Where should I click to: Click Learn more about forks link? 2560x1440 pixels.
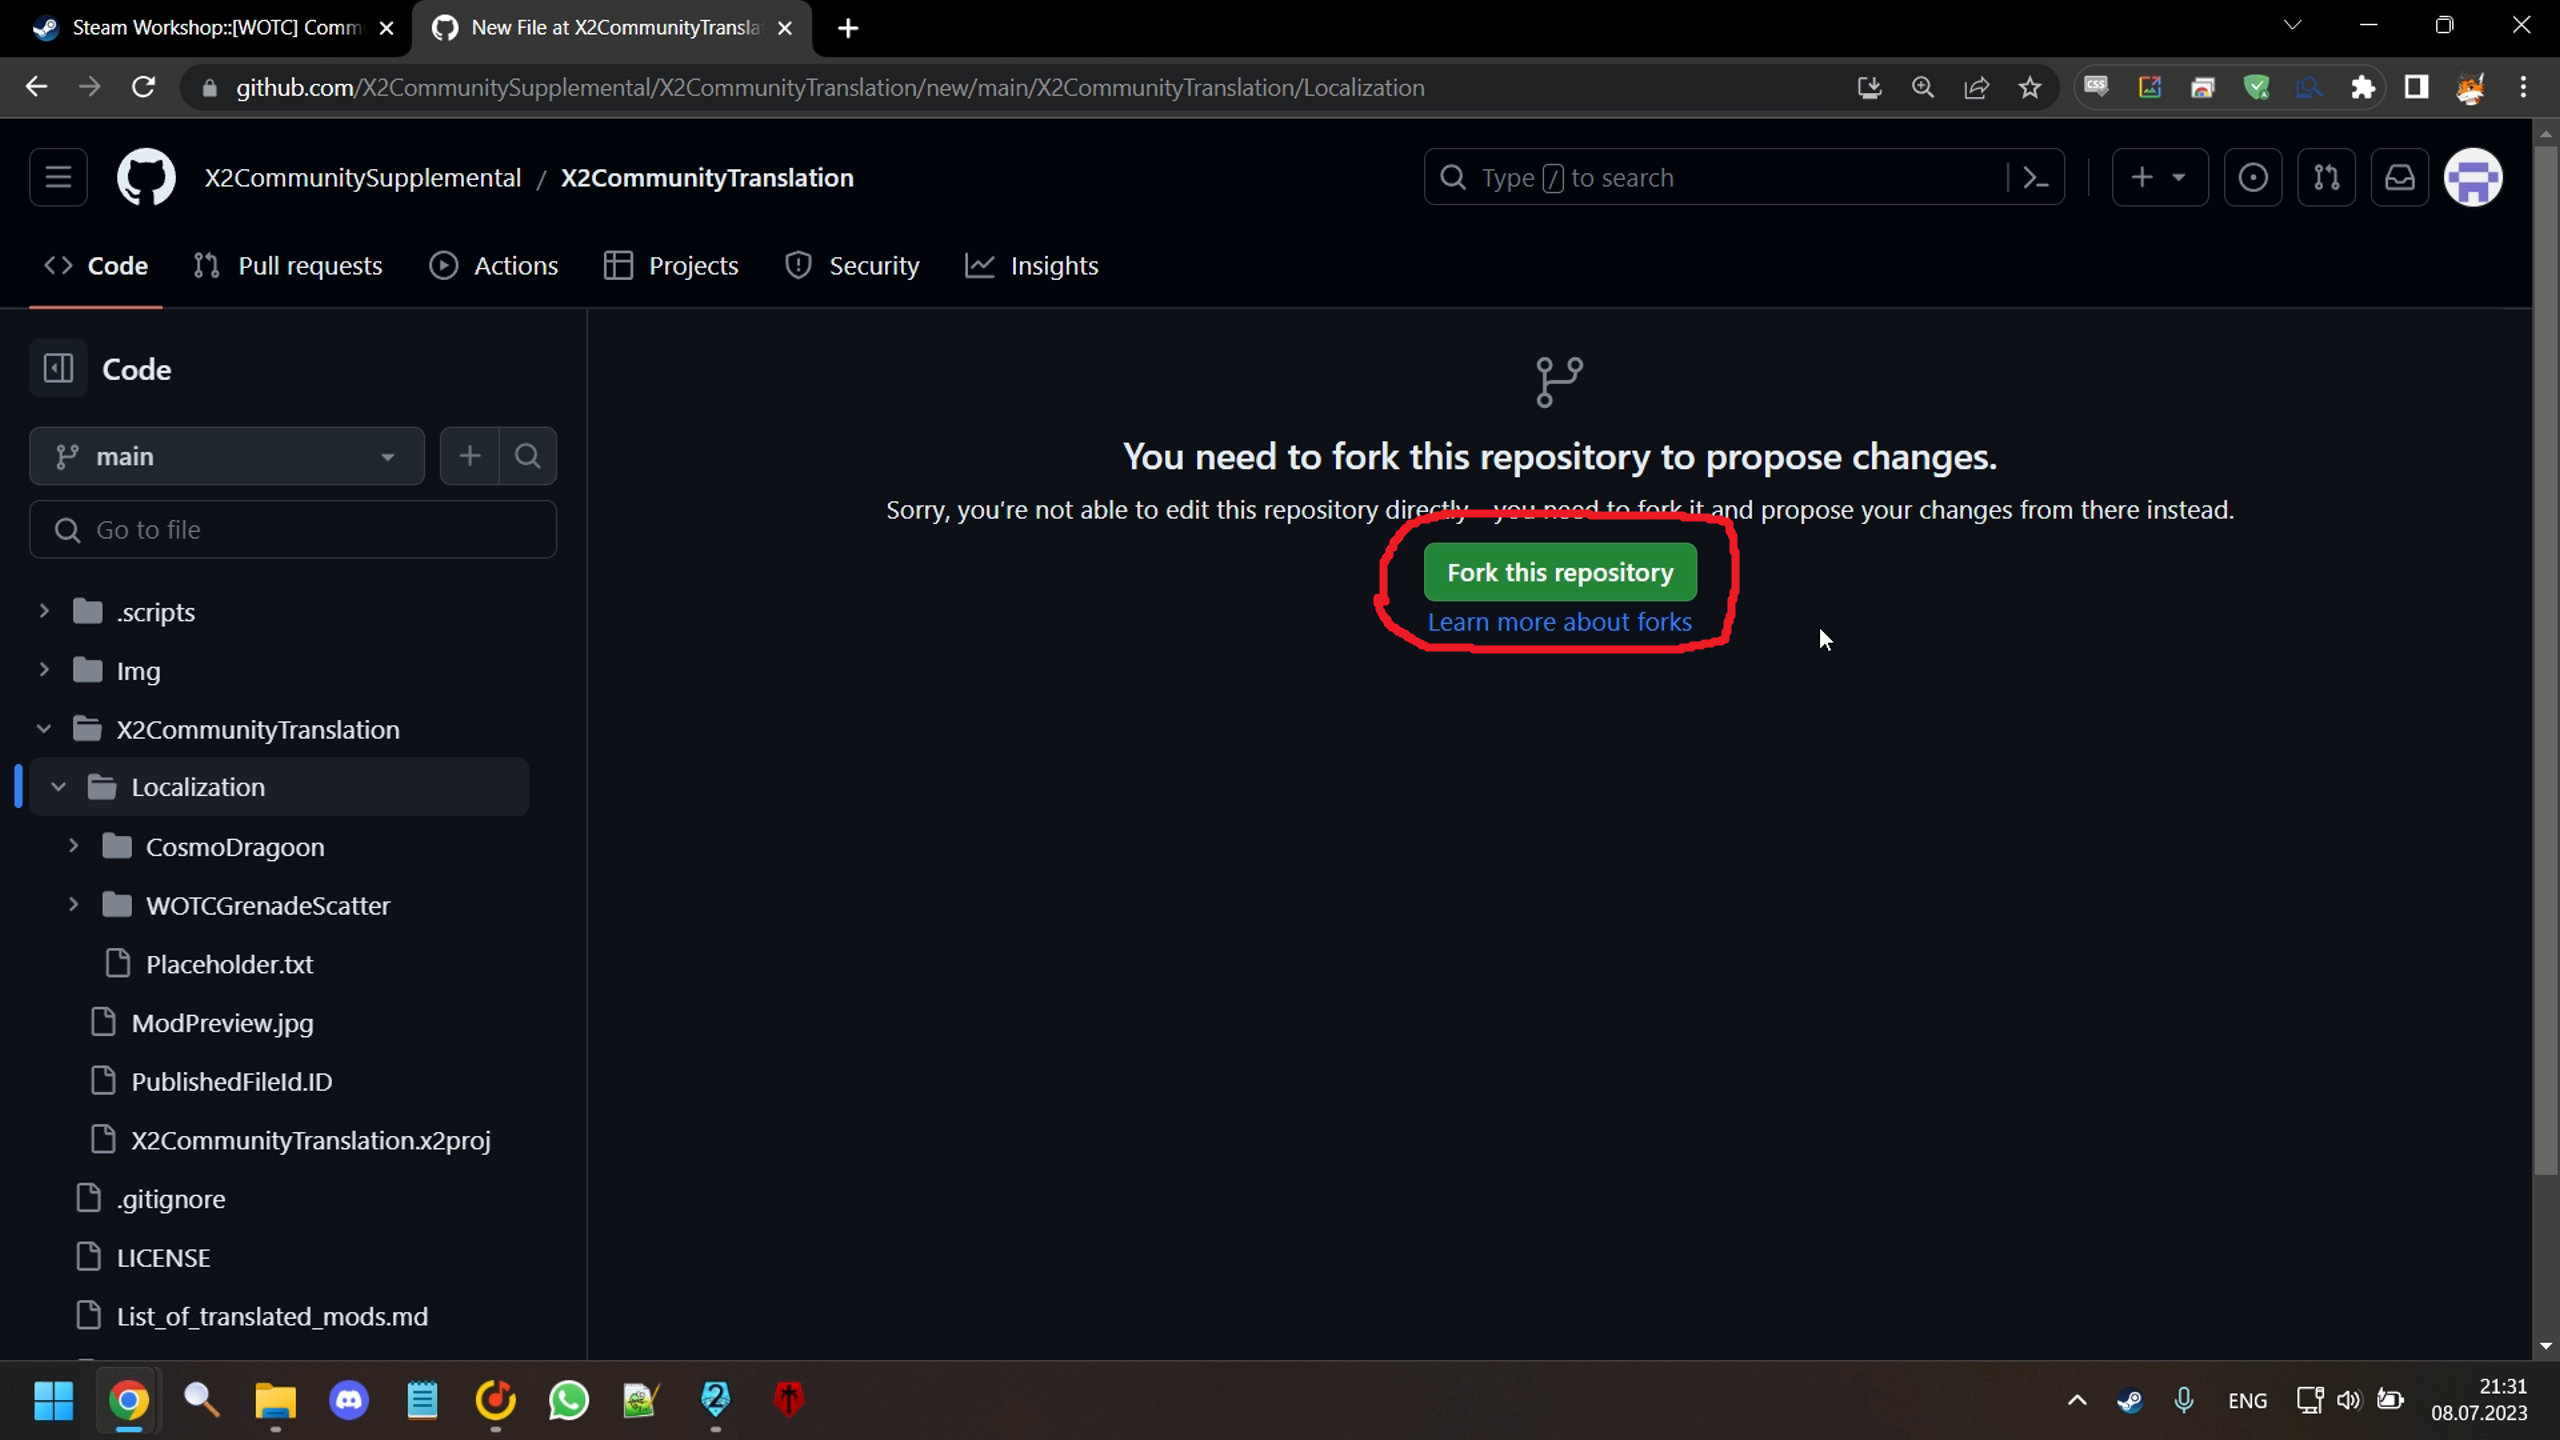pos(1560,621)
